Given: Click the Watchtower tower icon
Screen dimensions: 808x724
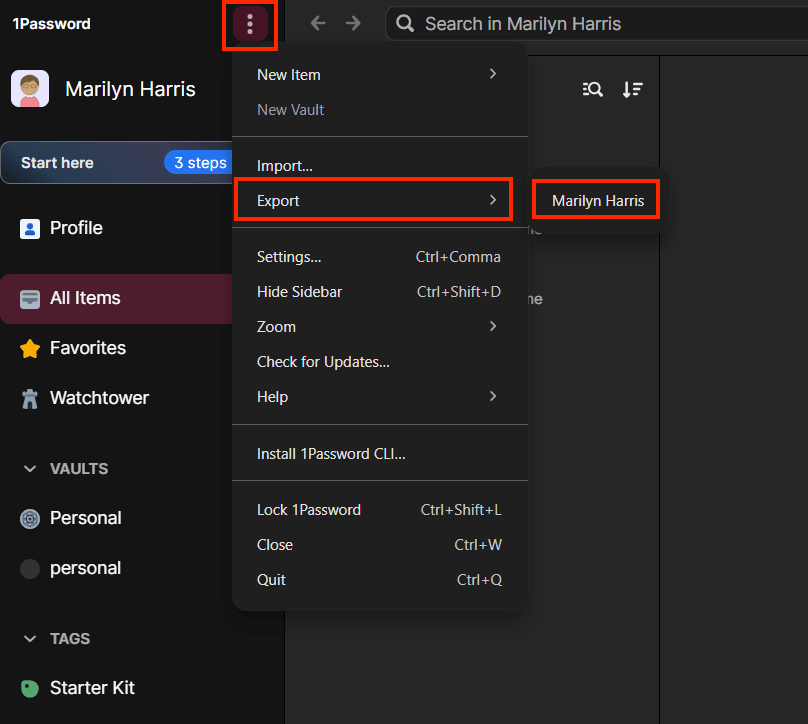Looking at the screenshot, I should coord(30,399).
